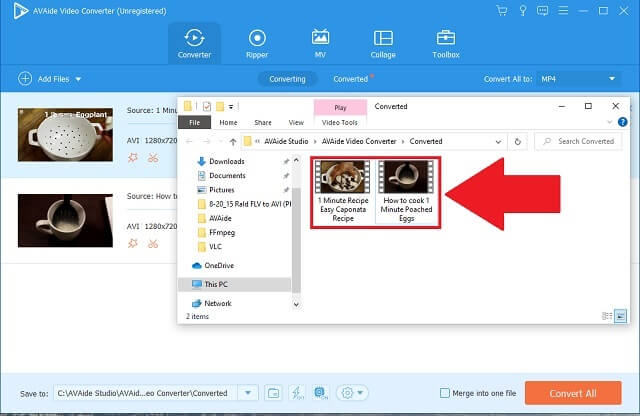Image resolution: width=640 pixels, height=416 pixels.
Task: Expand the Convert All to MP4 dropdown
Action: (x=613, y=78)
